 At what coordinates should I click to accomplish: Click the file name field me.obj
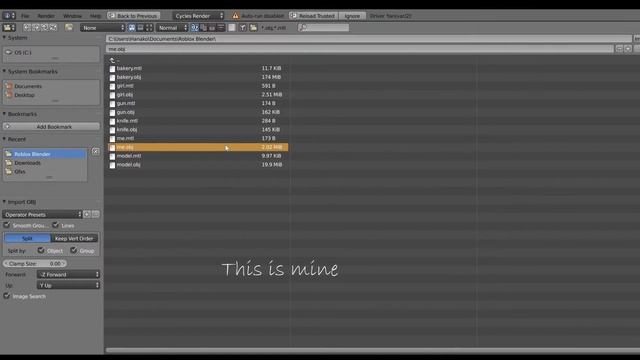click(360, 49)
